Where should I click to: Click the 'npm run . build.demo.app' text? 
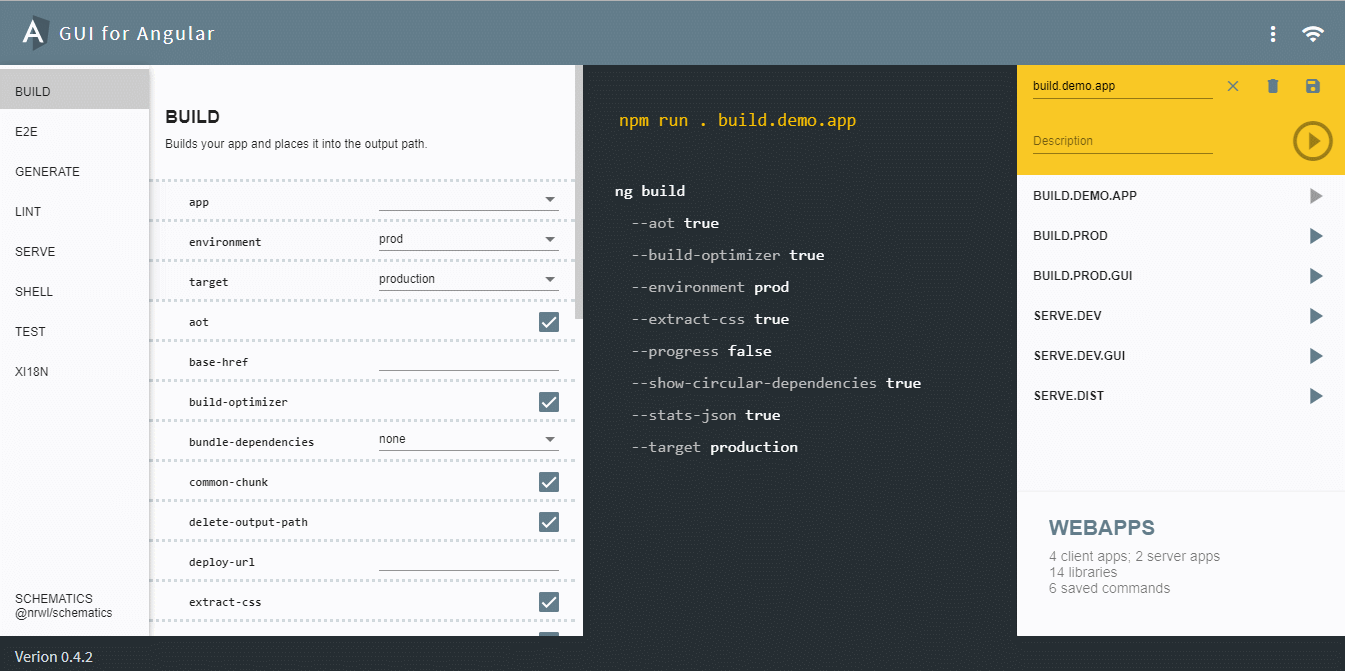[738, 120]
